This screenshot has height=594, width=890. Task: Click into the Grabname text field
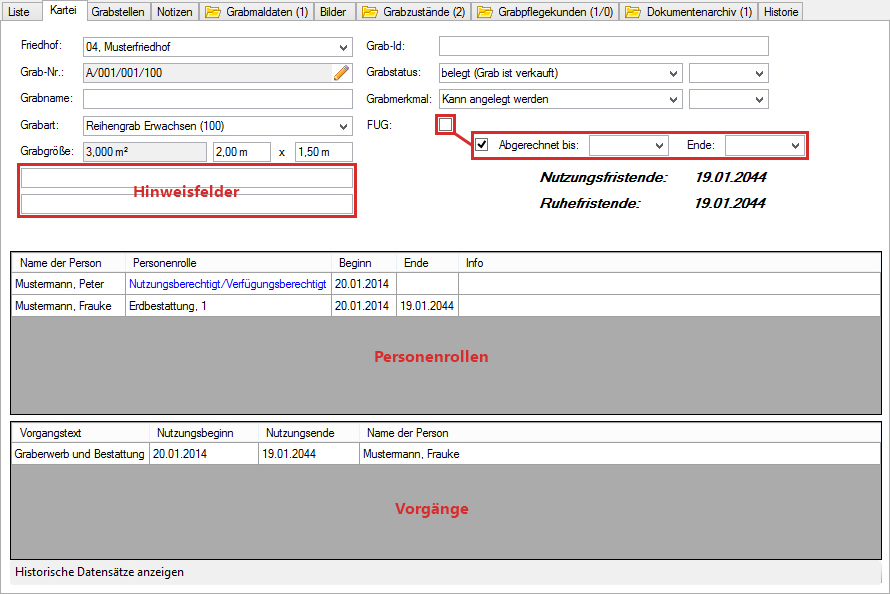(218, 99)
